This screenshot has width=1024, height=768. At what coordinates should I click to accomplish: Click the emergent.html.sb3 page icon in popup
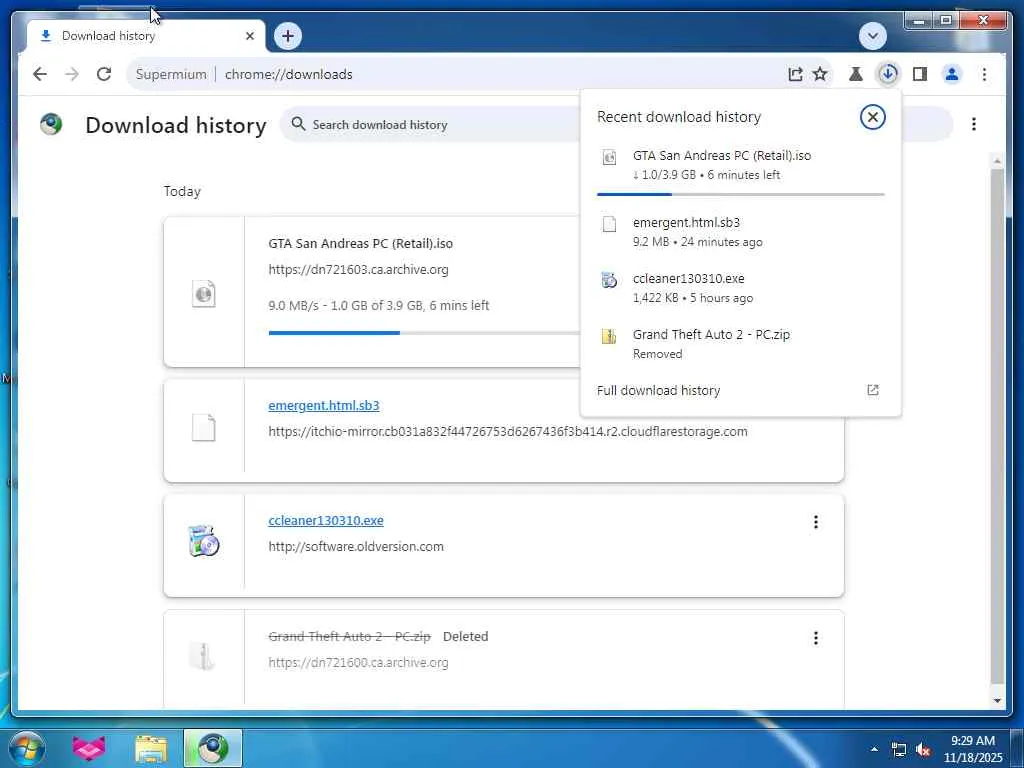pyautogui.click(x=609, y=224)
